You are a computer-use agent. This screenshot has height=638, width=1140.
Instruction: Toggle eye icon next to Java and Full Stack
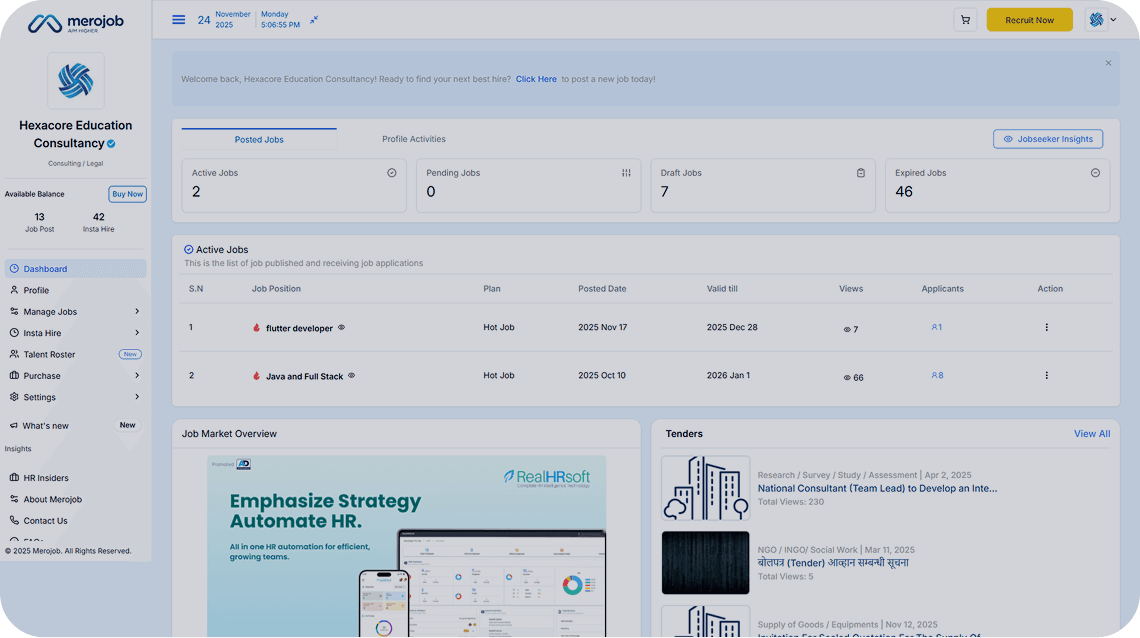351,376
